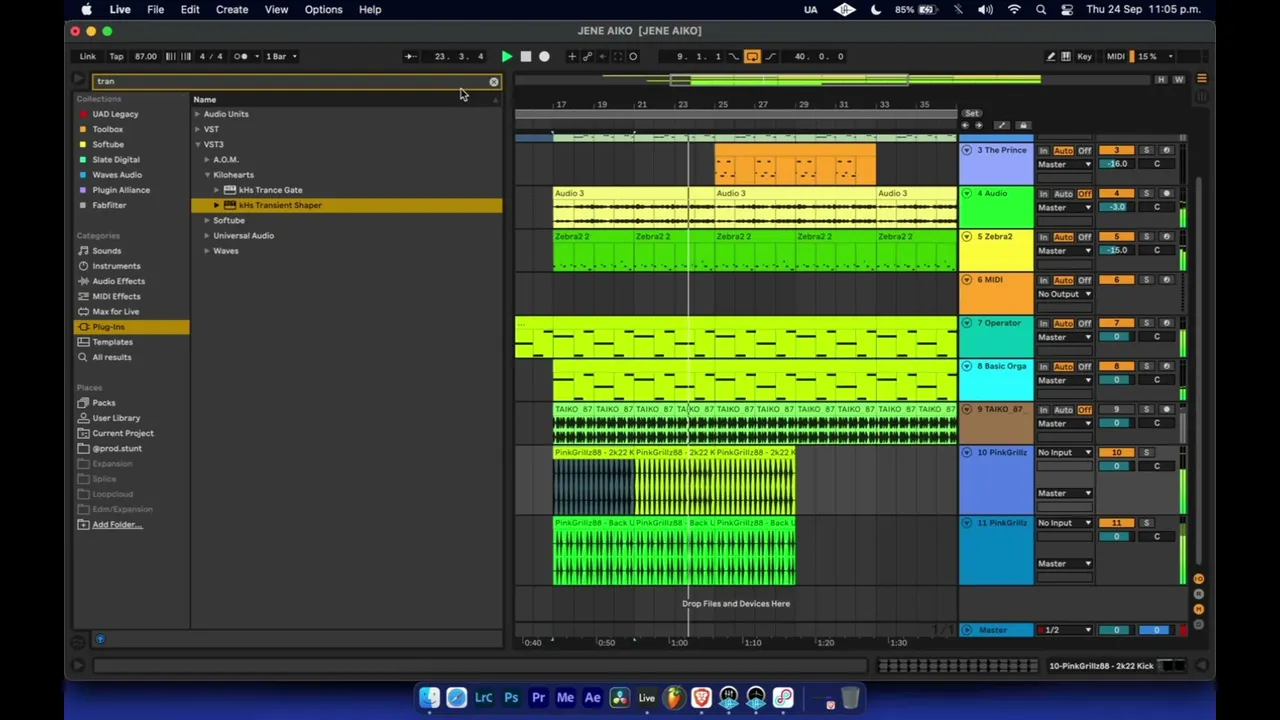Open Finder from the dock
Image resolution: width=1280 pixels, height=720 pixels.
[x=429, y=698]
